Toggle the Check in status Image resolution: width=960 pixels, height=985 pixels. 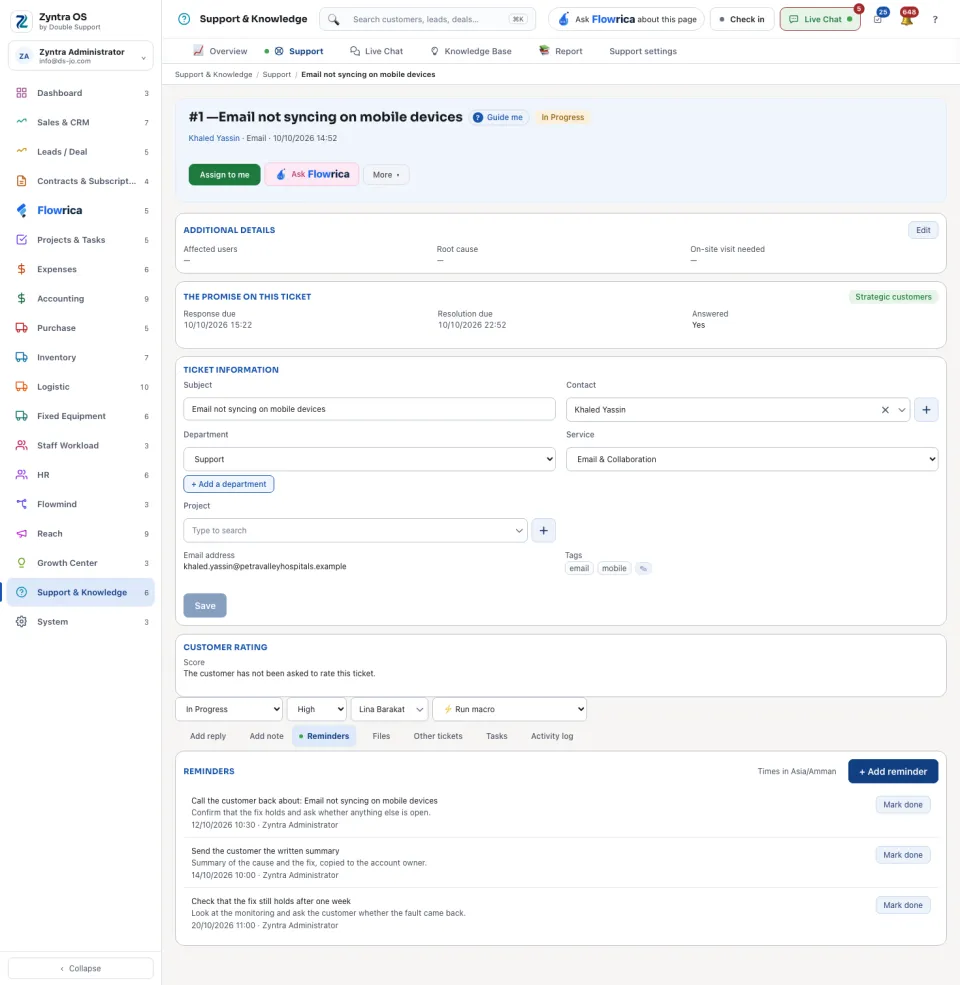point(742,19)
